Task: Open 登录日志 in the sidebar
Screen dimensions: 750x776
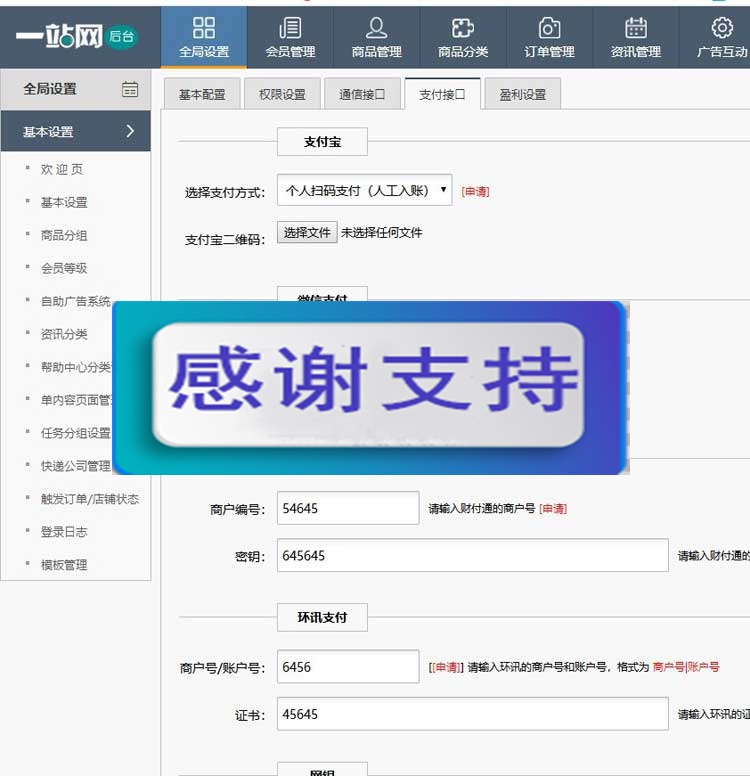Action: (x=64, y=532)
